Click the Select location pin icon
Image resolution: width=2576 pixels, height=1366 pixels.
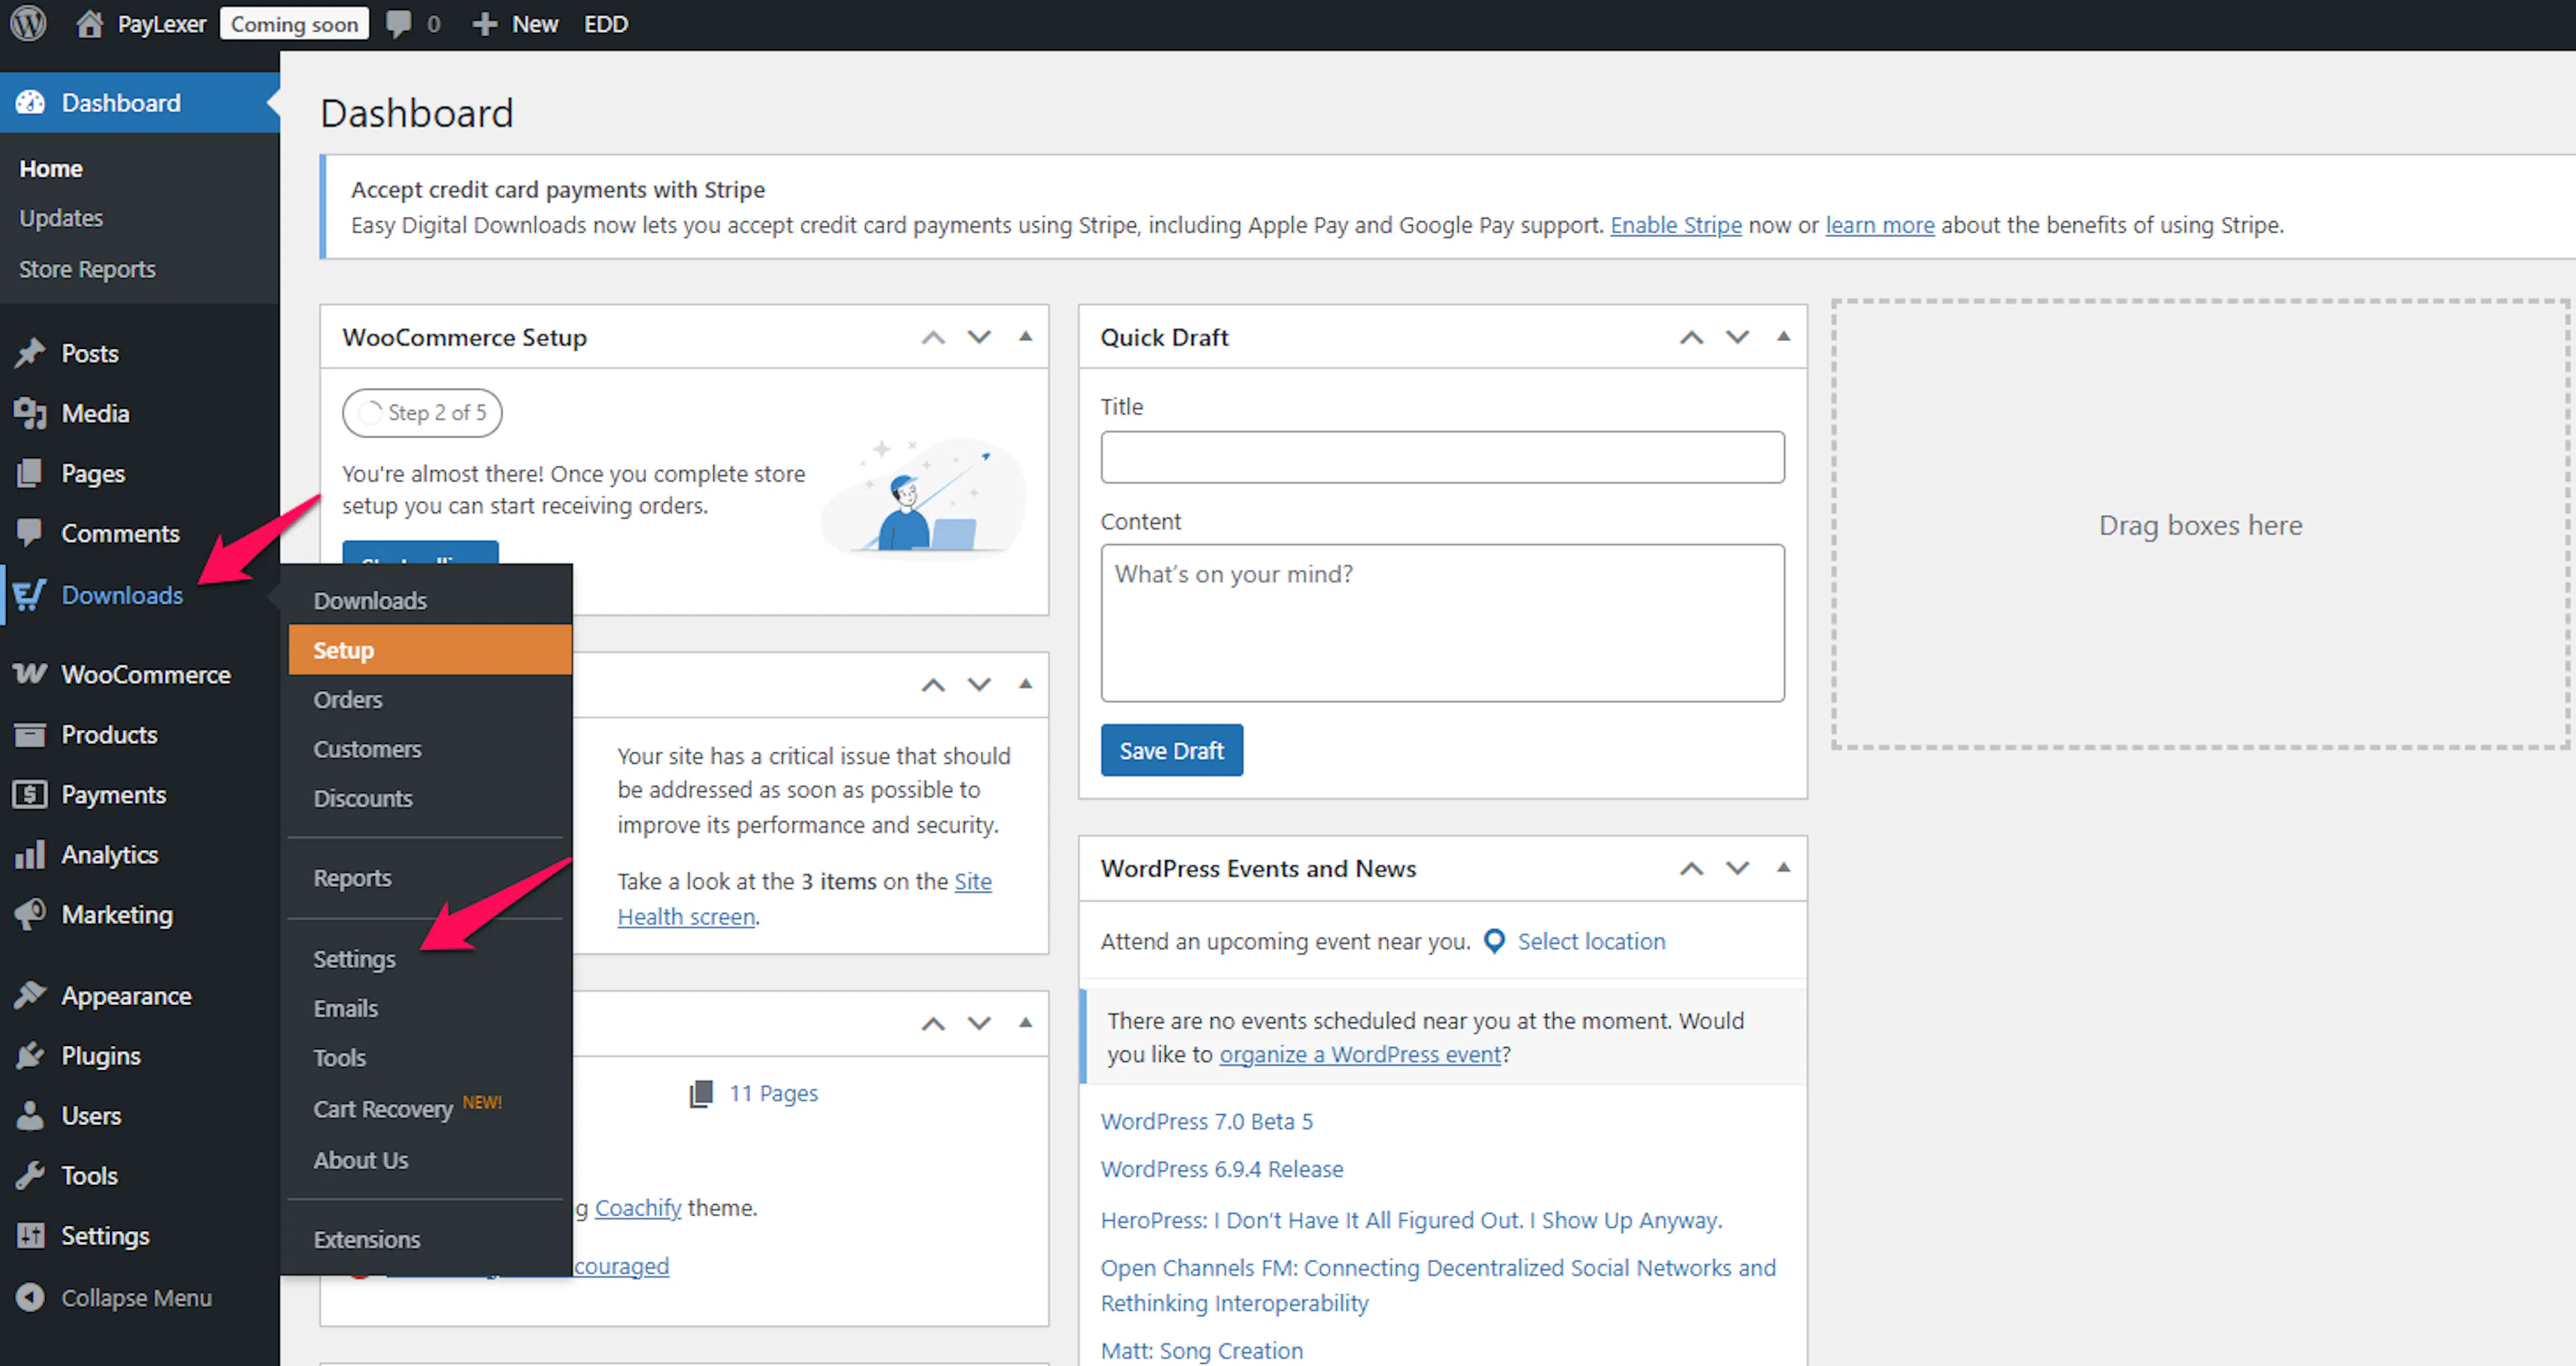pyautogui.click(x=1494, y=941)
